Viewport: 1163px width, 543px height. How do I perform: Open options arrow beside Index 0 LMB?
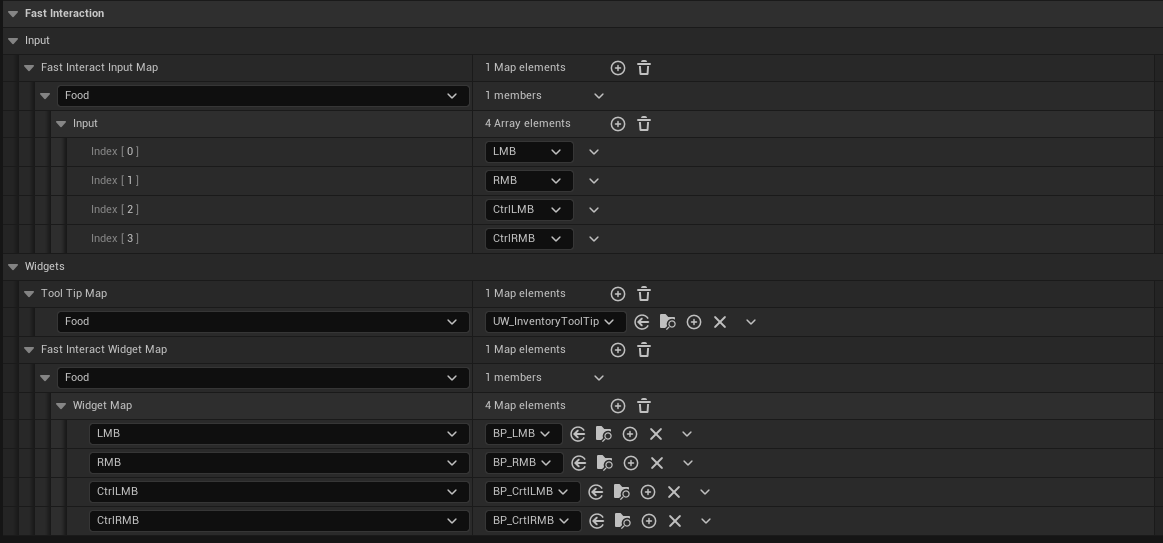[x=593, y=152]
